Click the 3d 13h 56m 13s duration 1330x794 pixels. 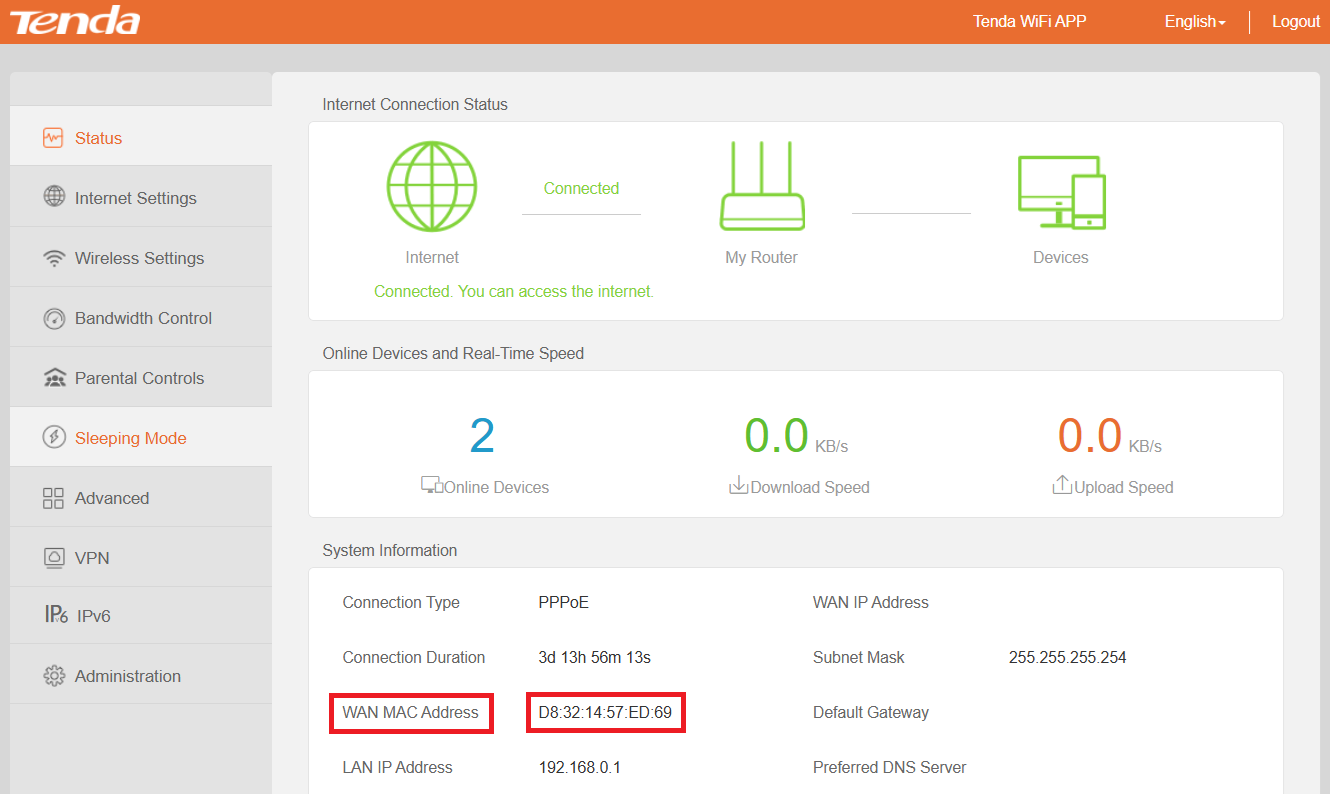tap(594, 657)
